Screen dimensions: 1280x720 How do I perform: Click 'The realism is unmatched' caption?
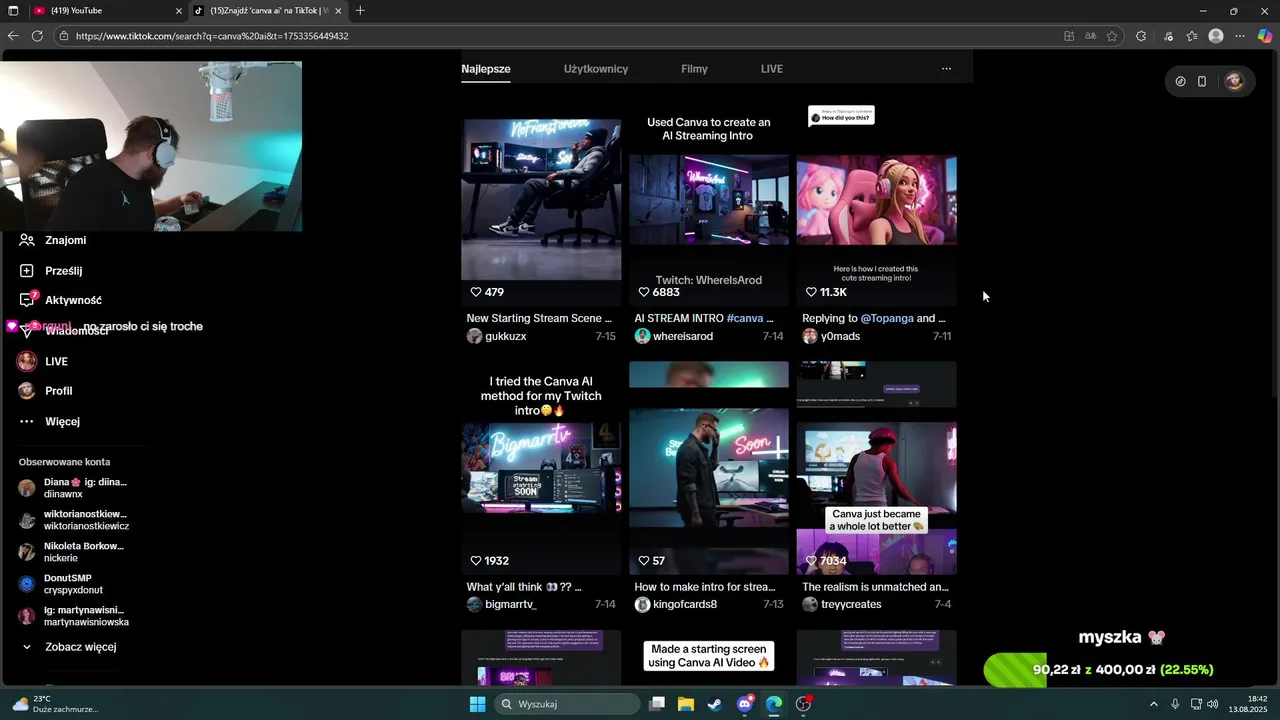[x=875, y=587]
